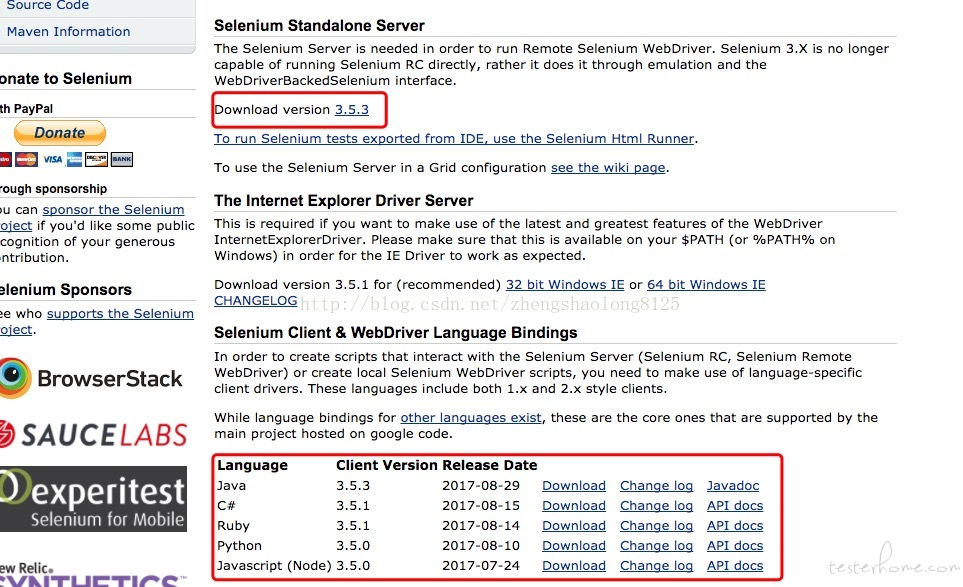This screenshot has width=963, height=587.
Task: Open the 'other languages exist' link
Action: (471, 418)
